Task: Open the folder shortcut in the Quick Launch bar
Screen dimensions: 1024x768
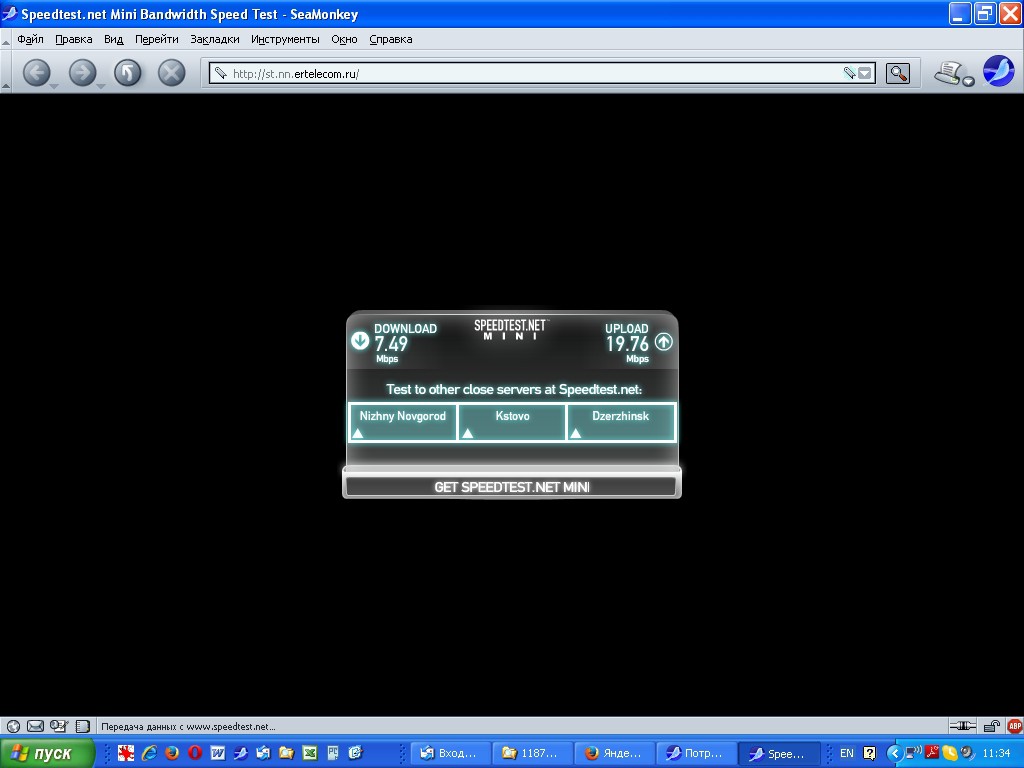Action: point(286,754)
